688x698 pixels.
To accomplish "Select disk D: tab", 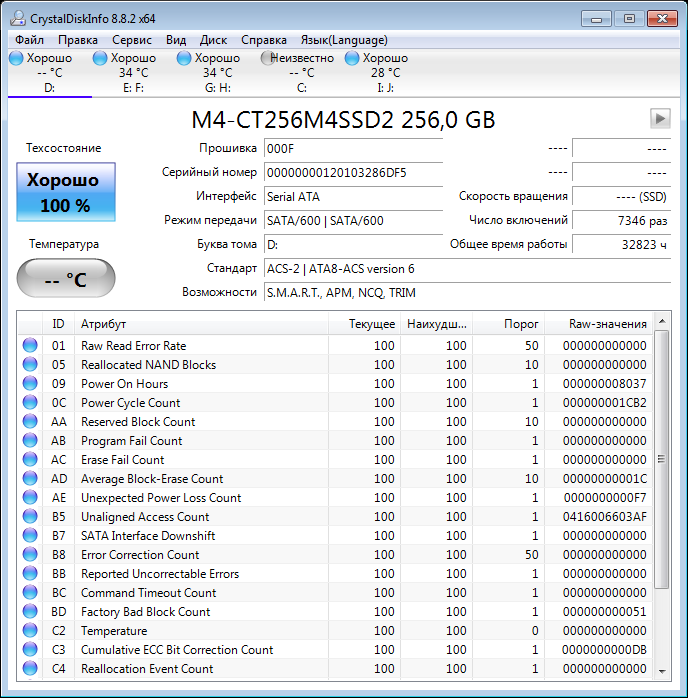I will 49,73.
